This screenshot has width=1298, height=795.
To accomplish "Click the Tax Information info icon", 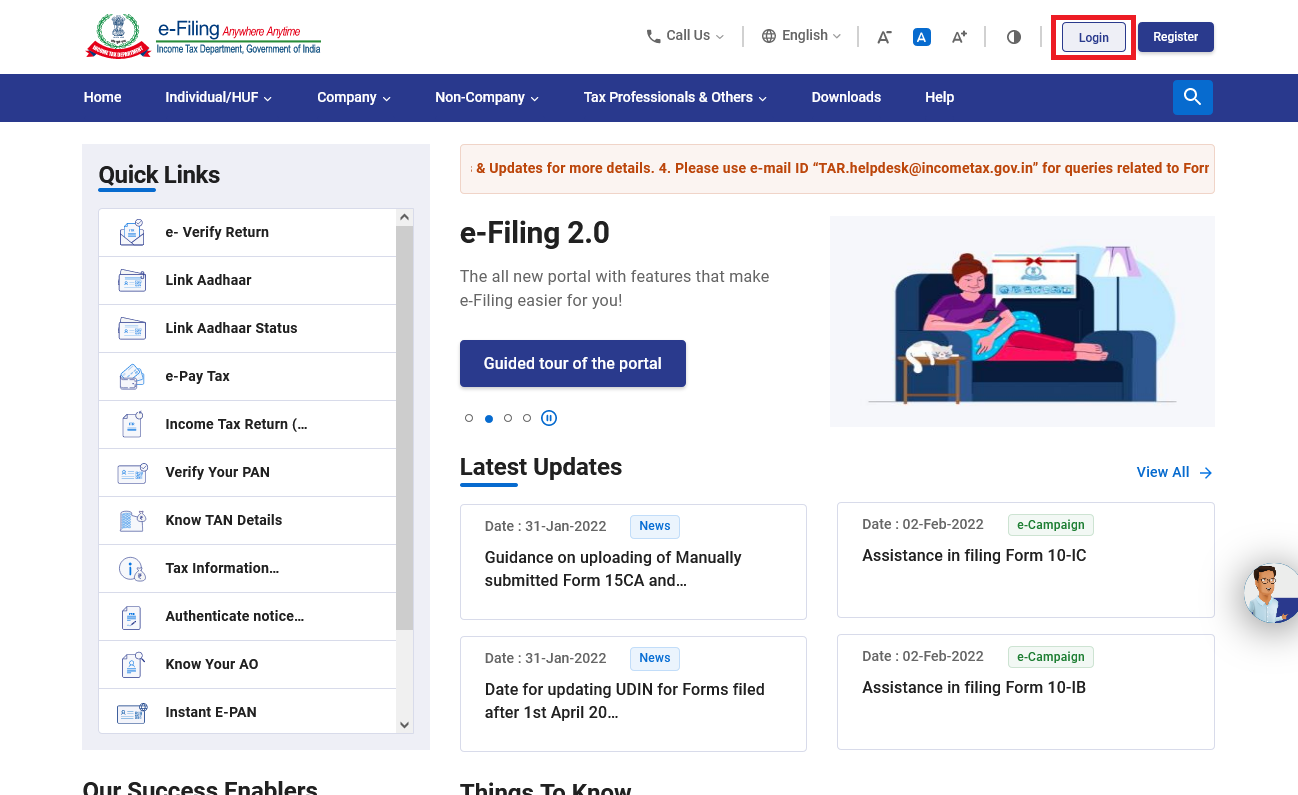I will (132, 568).
